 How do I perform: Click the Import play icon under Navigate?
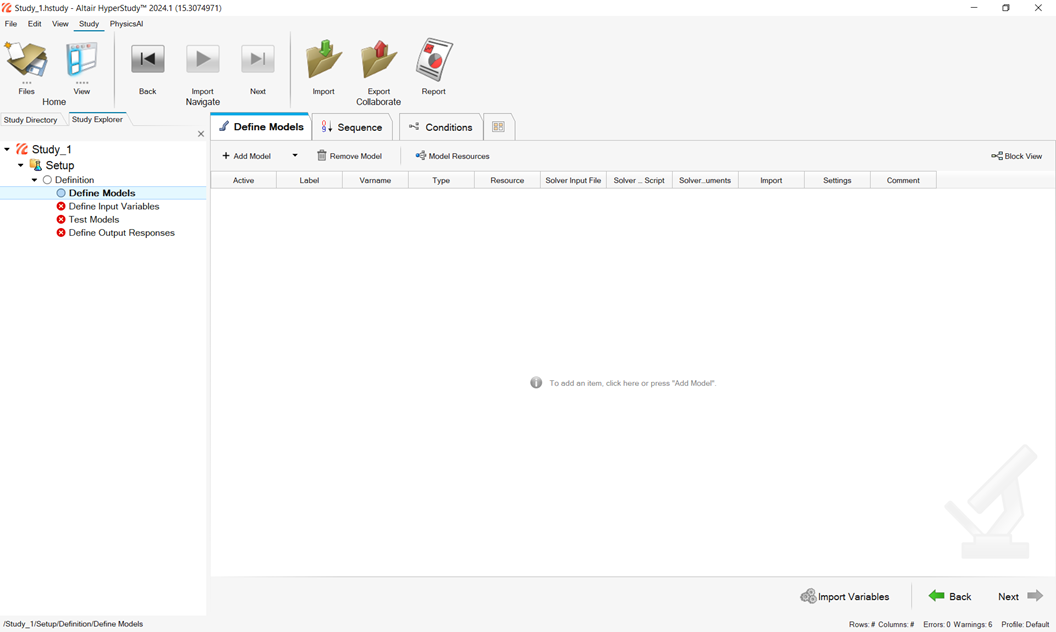click(x=203, y=59)
